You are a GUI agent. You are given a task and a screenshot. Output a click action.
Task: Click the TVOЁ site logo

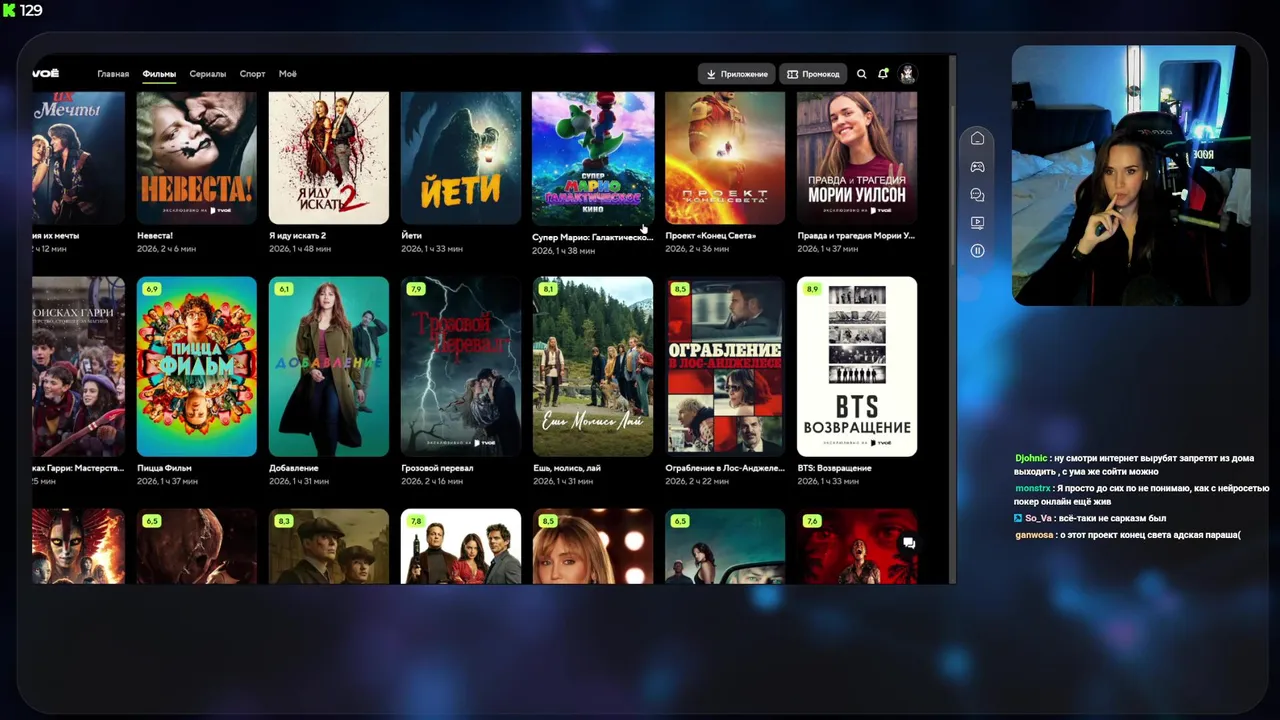45,74
